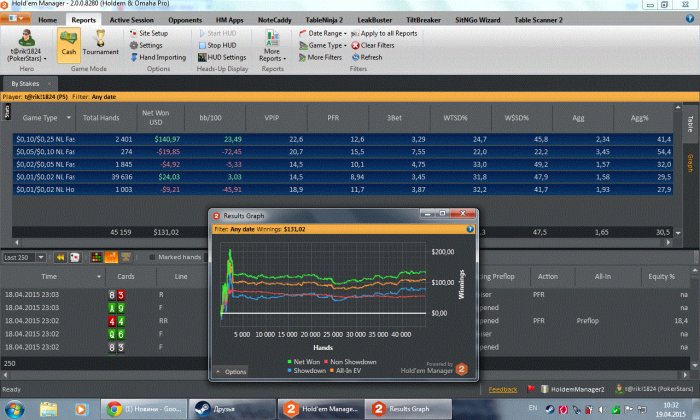700x420 pixels.
Task: Open Site Setup
Action: click(149, 33)
